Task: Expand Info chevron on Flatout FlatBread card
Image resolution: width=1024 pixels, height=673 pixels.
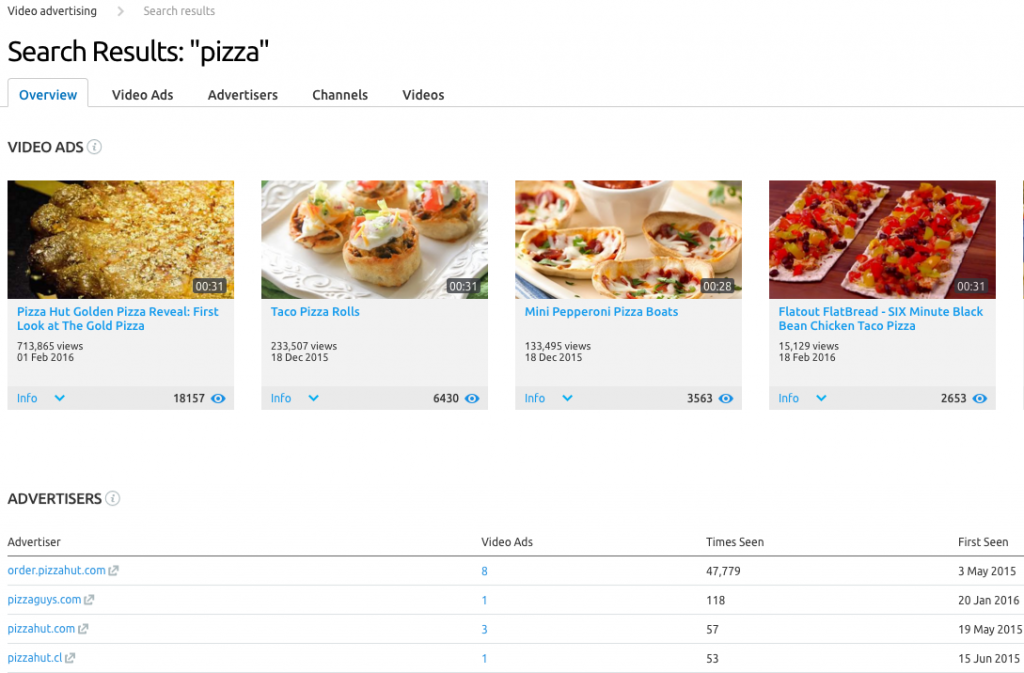Action: coord(822,398)
